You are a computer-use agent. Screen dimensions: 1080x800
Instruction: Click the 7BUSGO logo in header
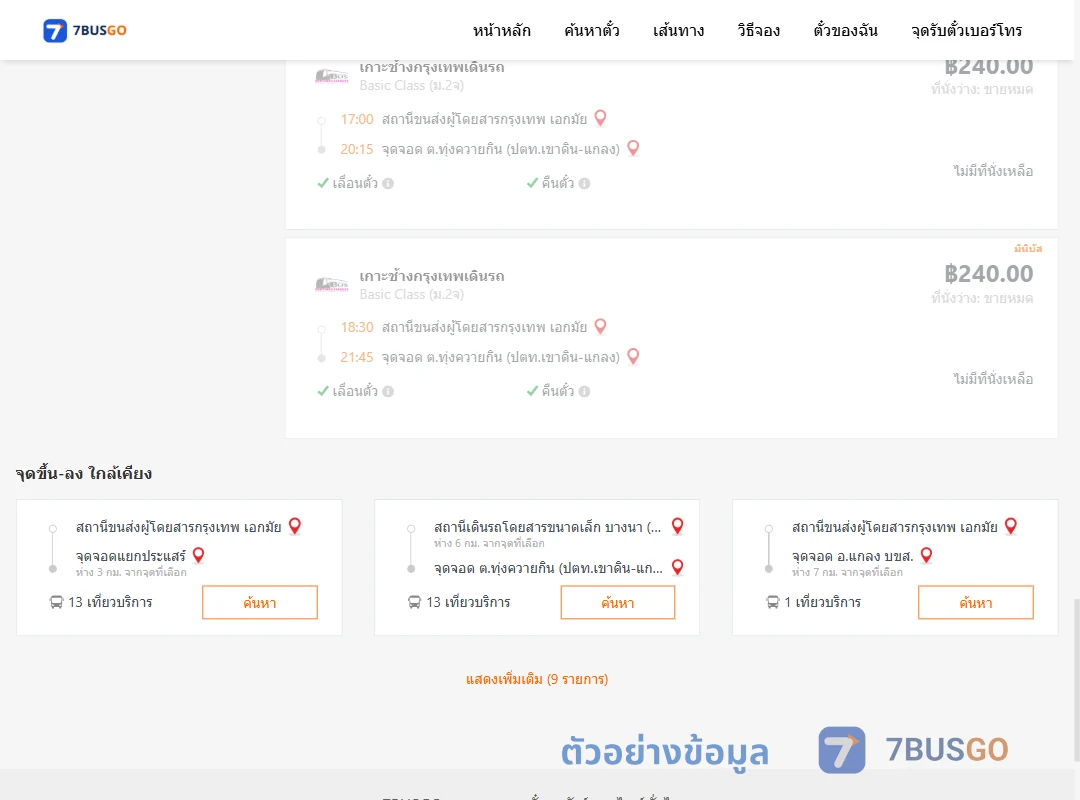(85, 30)
